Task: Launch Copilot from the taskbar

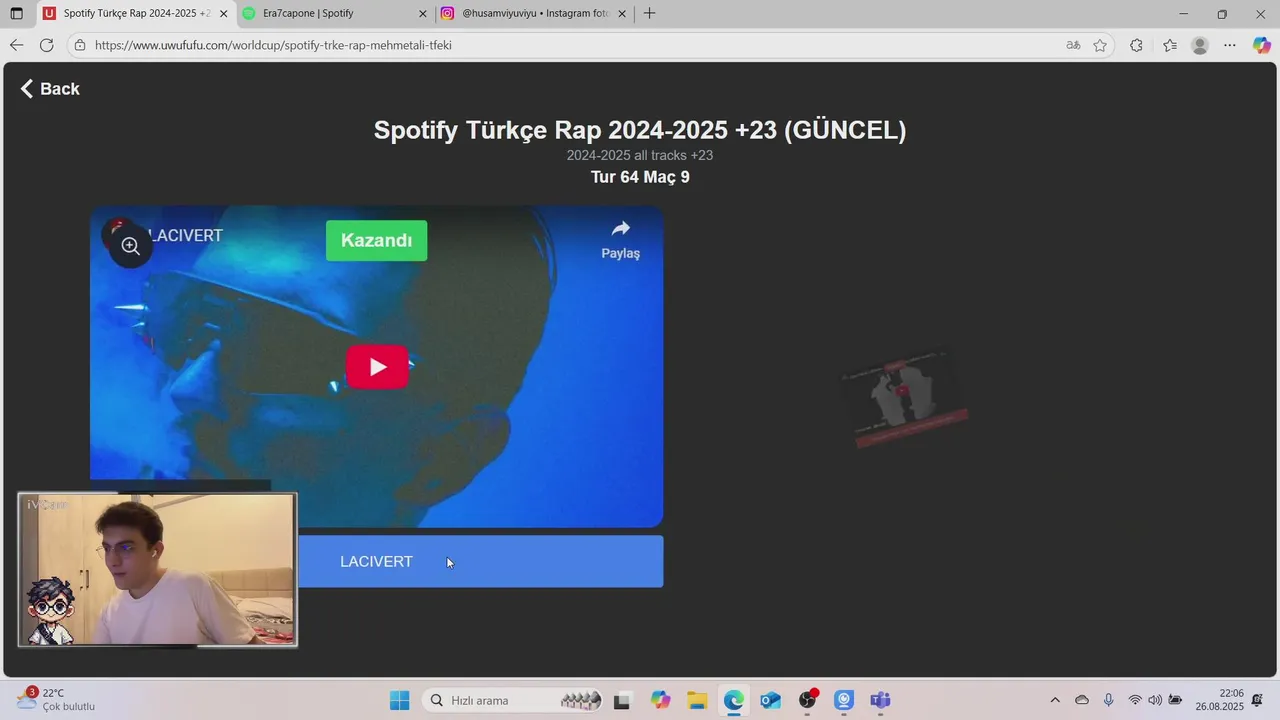Action: click(x=660, y=700)
